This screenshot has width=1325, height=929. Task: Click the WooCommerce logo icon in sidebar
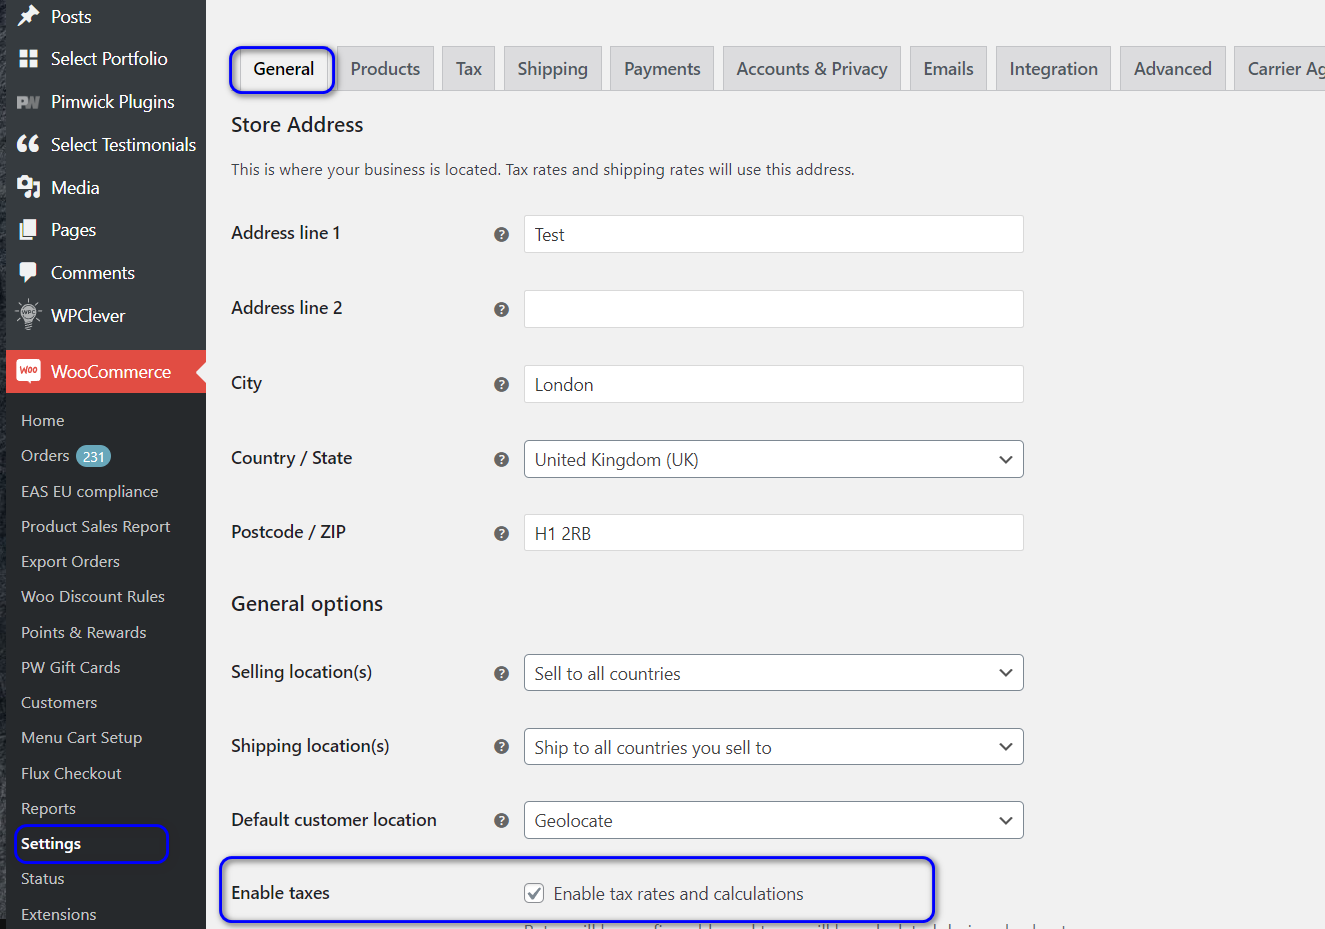pyautogui.click(x=29, y=371)
